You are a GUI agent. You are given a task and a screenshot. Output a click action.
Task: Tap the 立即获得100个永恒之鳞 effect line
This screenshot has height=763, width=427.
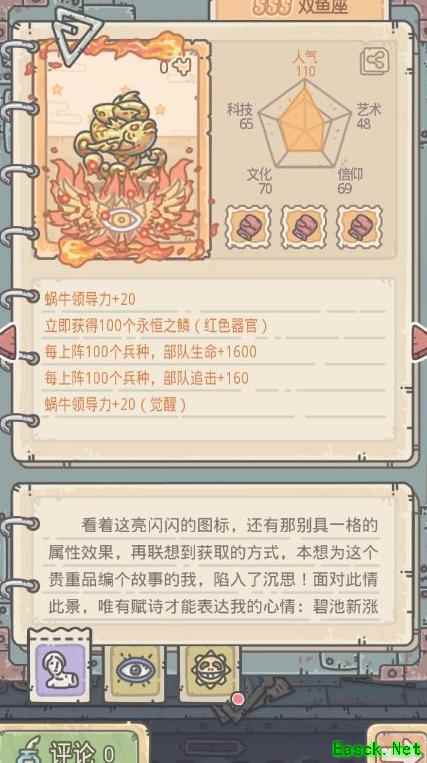point(156,325)
